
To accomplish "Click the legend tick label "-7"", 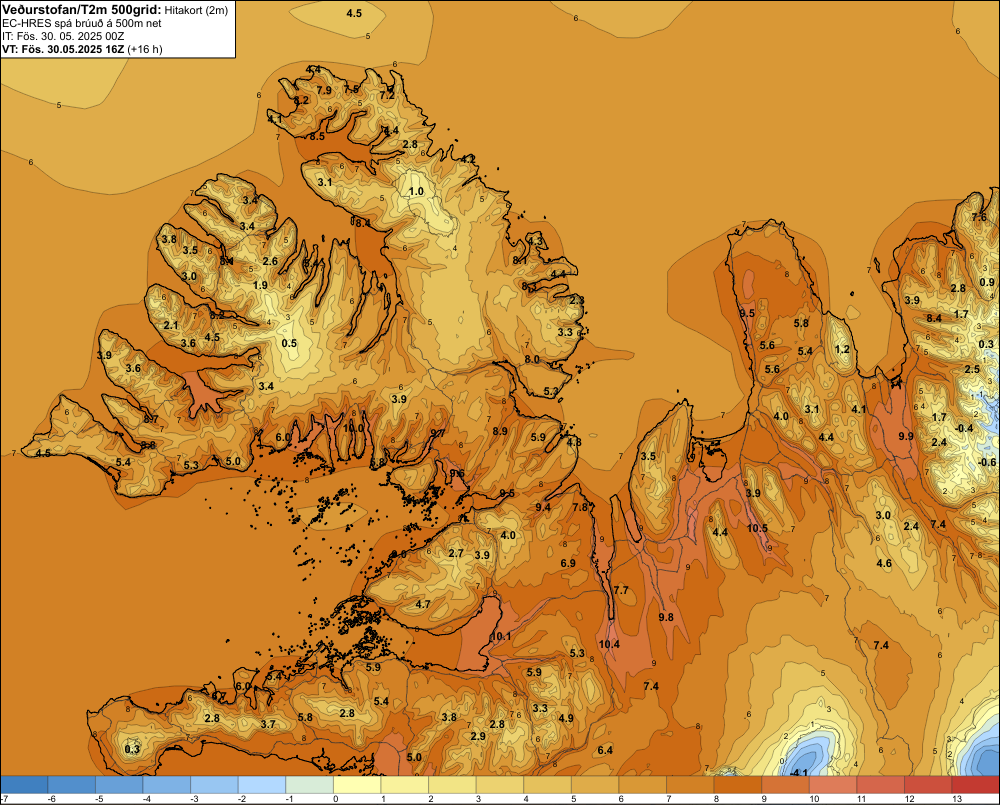I will click(x=4, y=799).
